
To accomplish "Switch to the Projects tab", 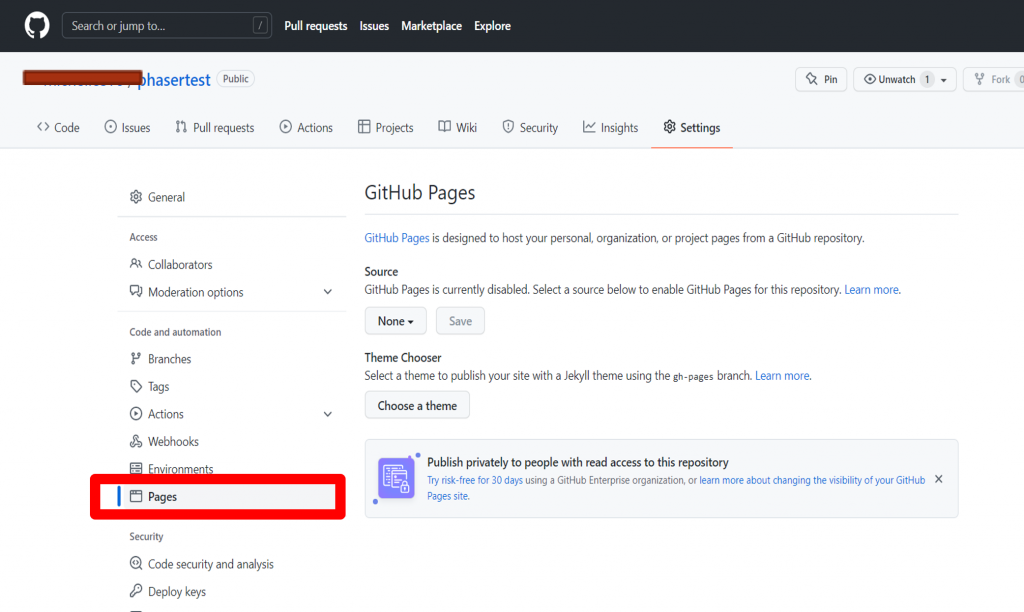I will point(386,127).
